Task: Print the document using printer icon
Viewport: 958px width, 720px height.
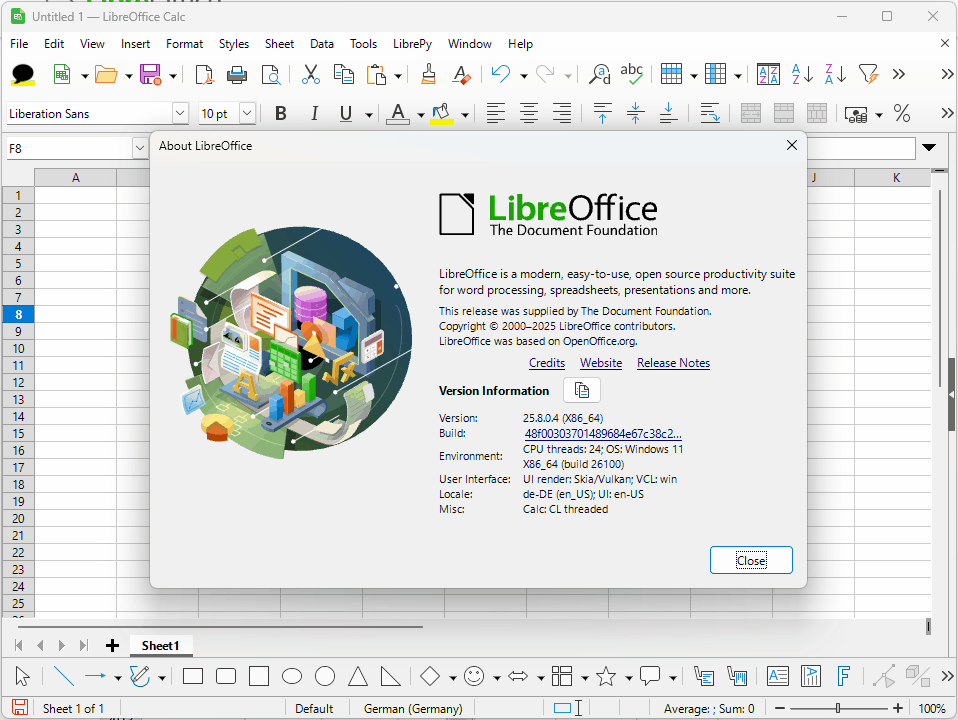Action: pyautogui.click(x=237, y=75)
